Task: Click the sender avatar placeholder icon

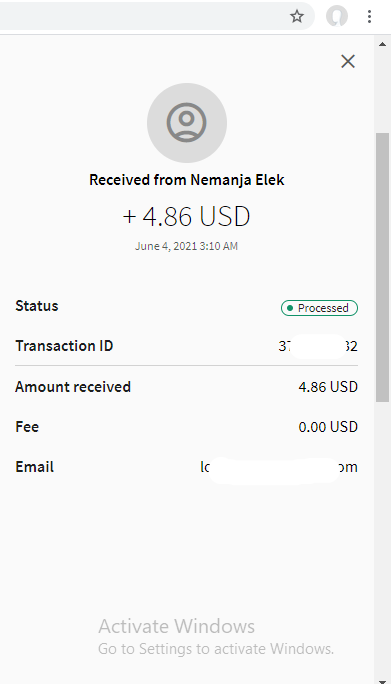Action: (x=187, y=123)
